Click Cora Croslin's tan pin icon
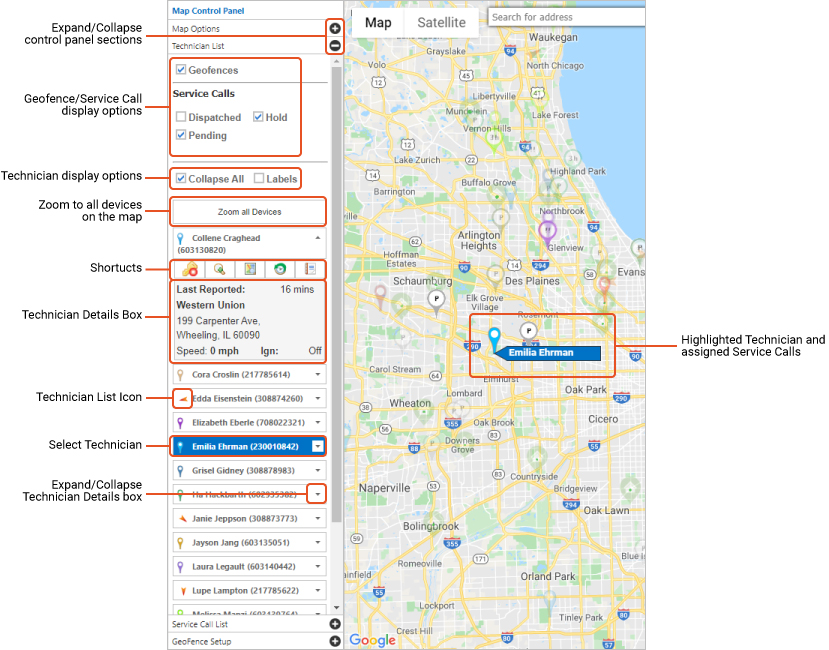This screenshot has width=829, height=650. pos(180,375)
